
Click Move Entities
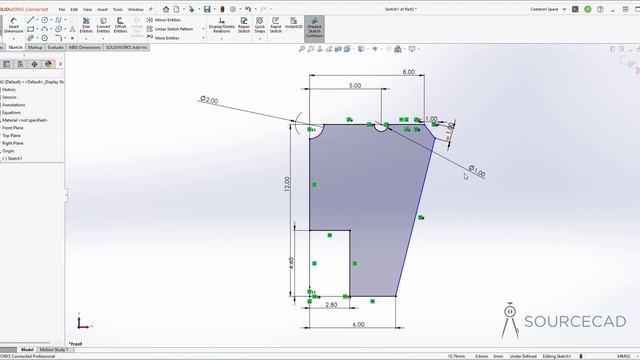click(x=163, y=38)
